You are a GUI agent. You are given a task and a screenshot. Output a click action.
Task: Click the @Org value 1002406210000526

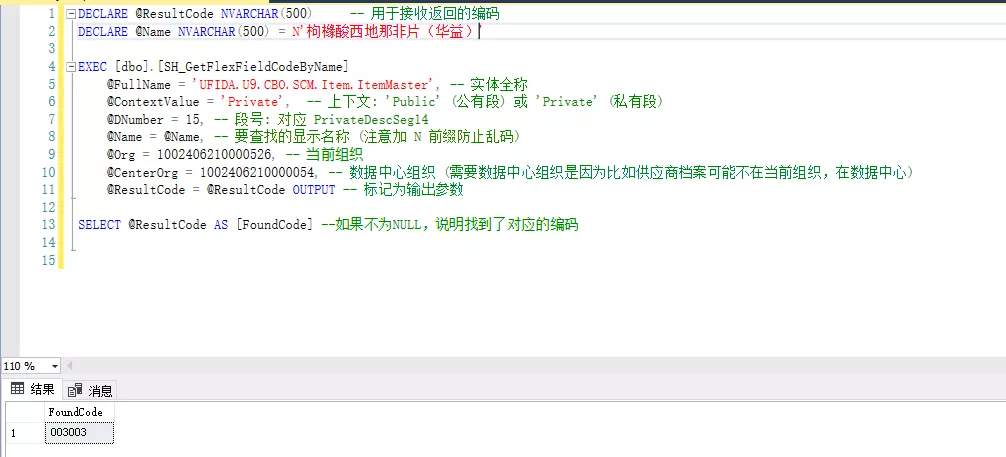click(x=219, y=154)
